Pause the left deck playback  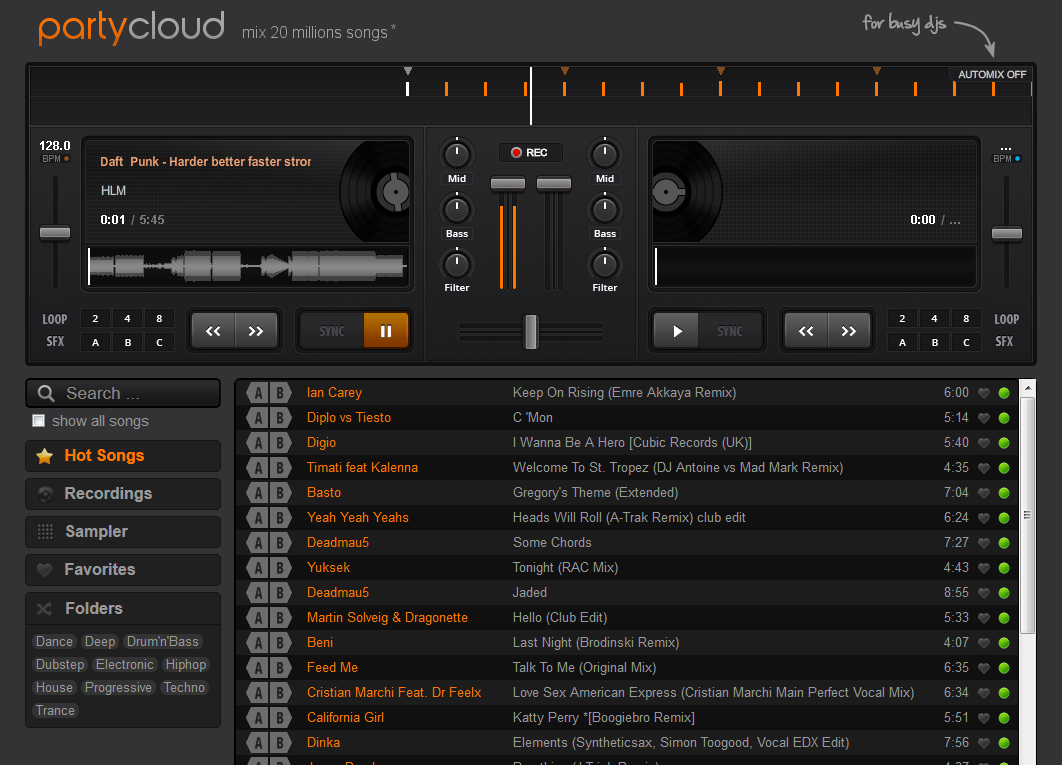(386, 331)
